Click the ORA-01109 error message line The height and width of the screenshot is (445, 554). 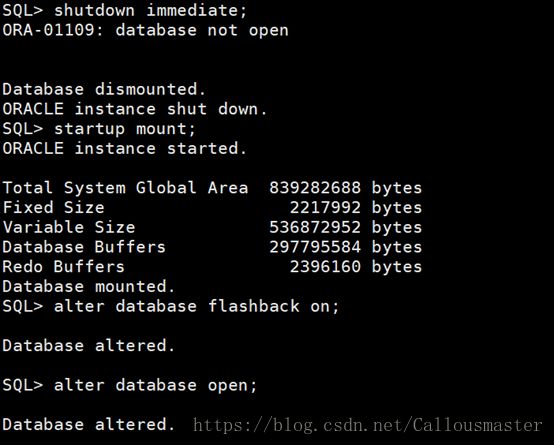click(145, 30)
